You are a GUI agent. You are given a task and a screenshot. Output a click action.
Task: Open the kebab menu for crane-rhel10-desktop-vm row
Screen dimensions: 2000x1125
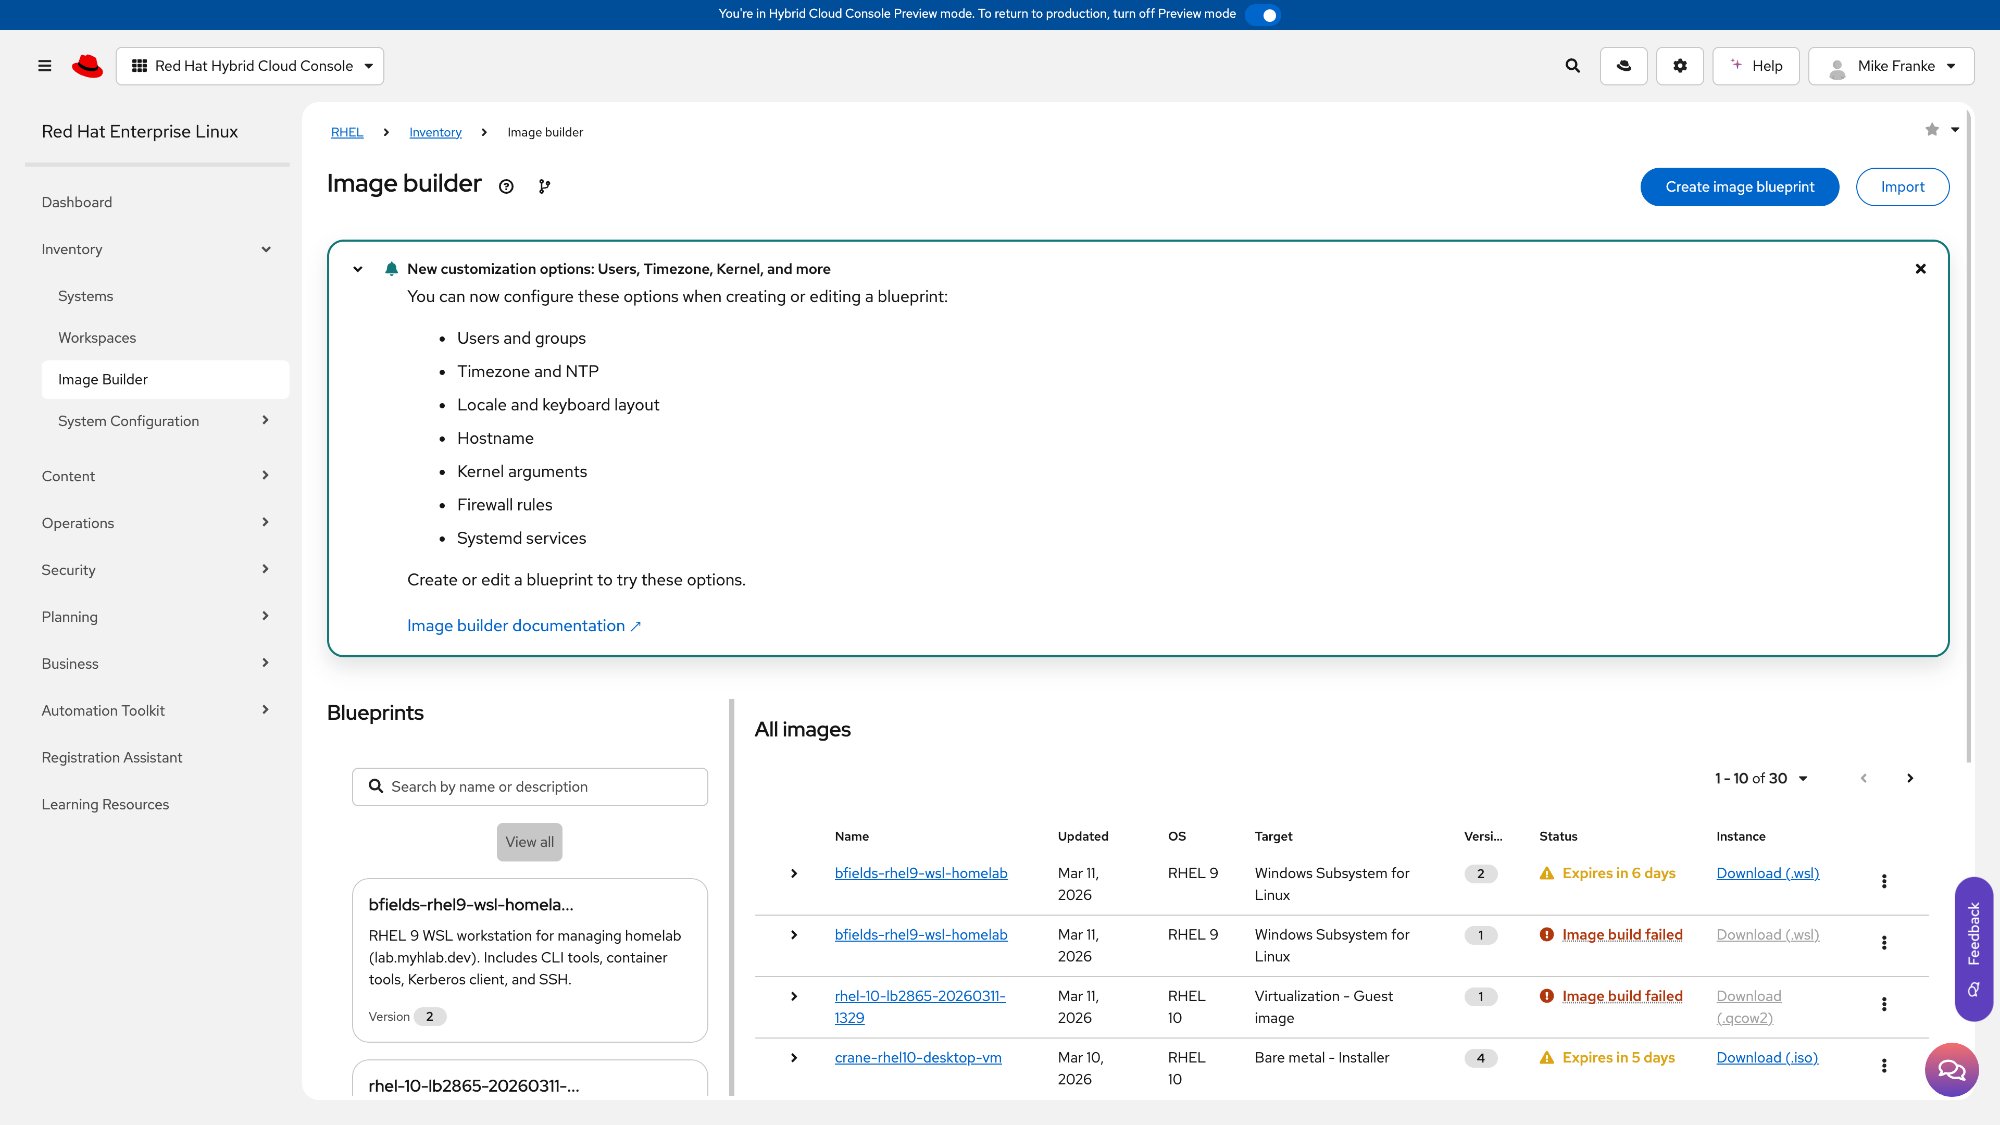pos(1884,1065)
